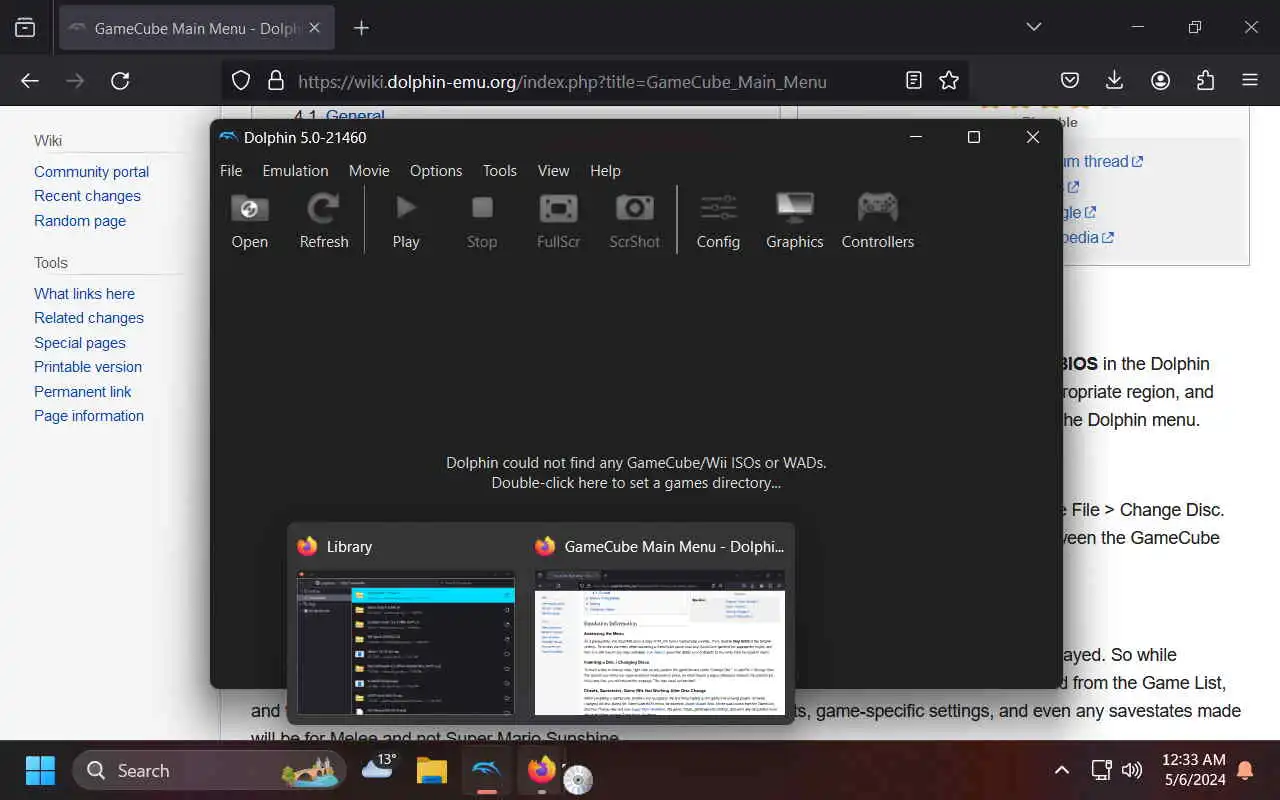Open the Options menu in Dolphin
Viewport: 1280px width, 800px height.
(436, 171)
